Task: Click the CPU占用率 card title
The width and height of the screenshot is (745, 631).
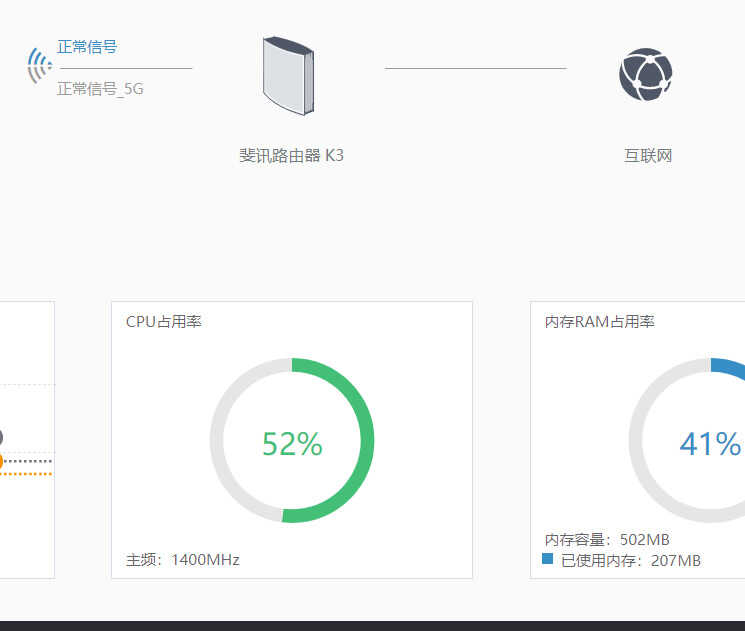Action: coord(164,322)
